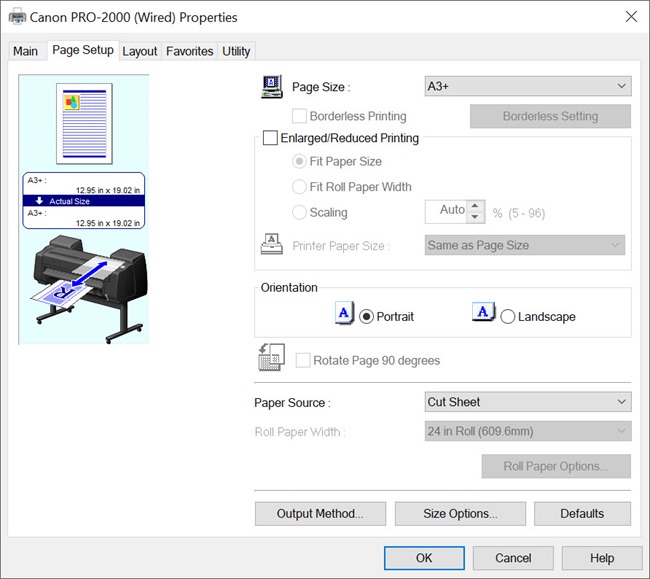Go to the Utility tab

click(236, 51)
